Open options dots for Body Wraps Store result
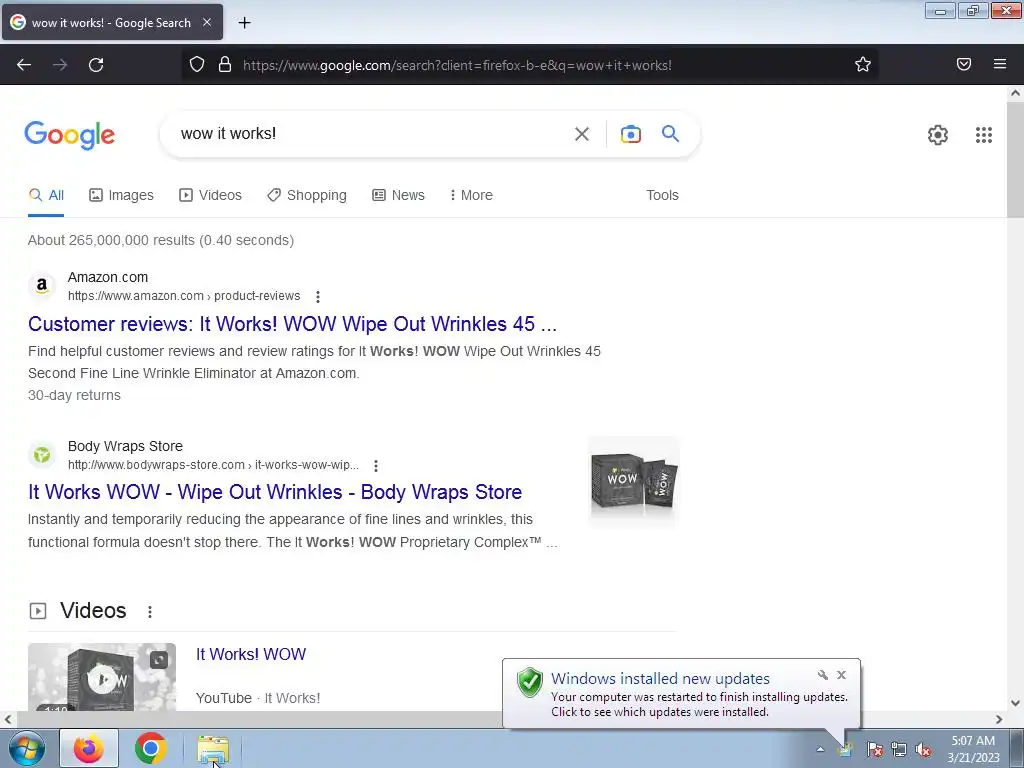 (x=376, y=466)
